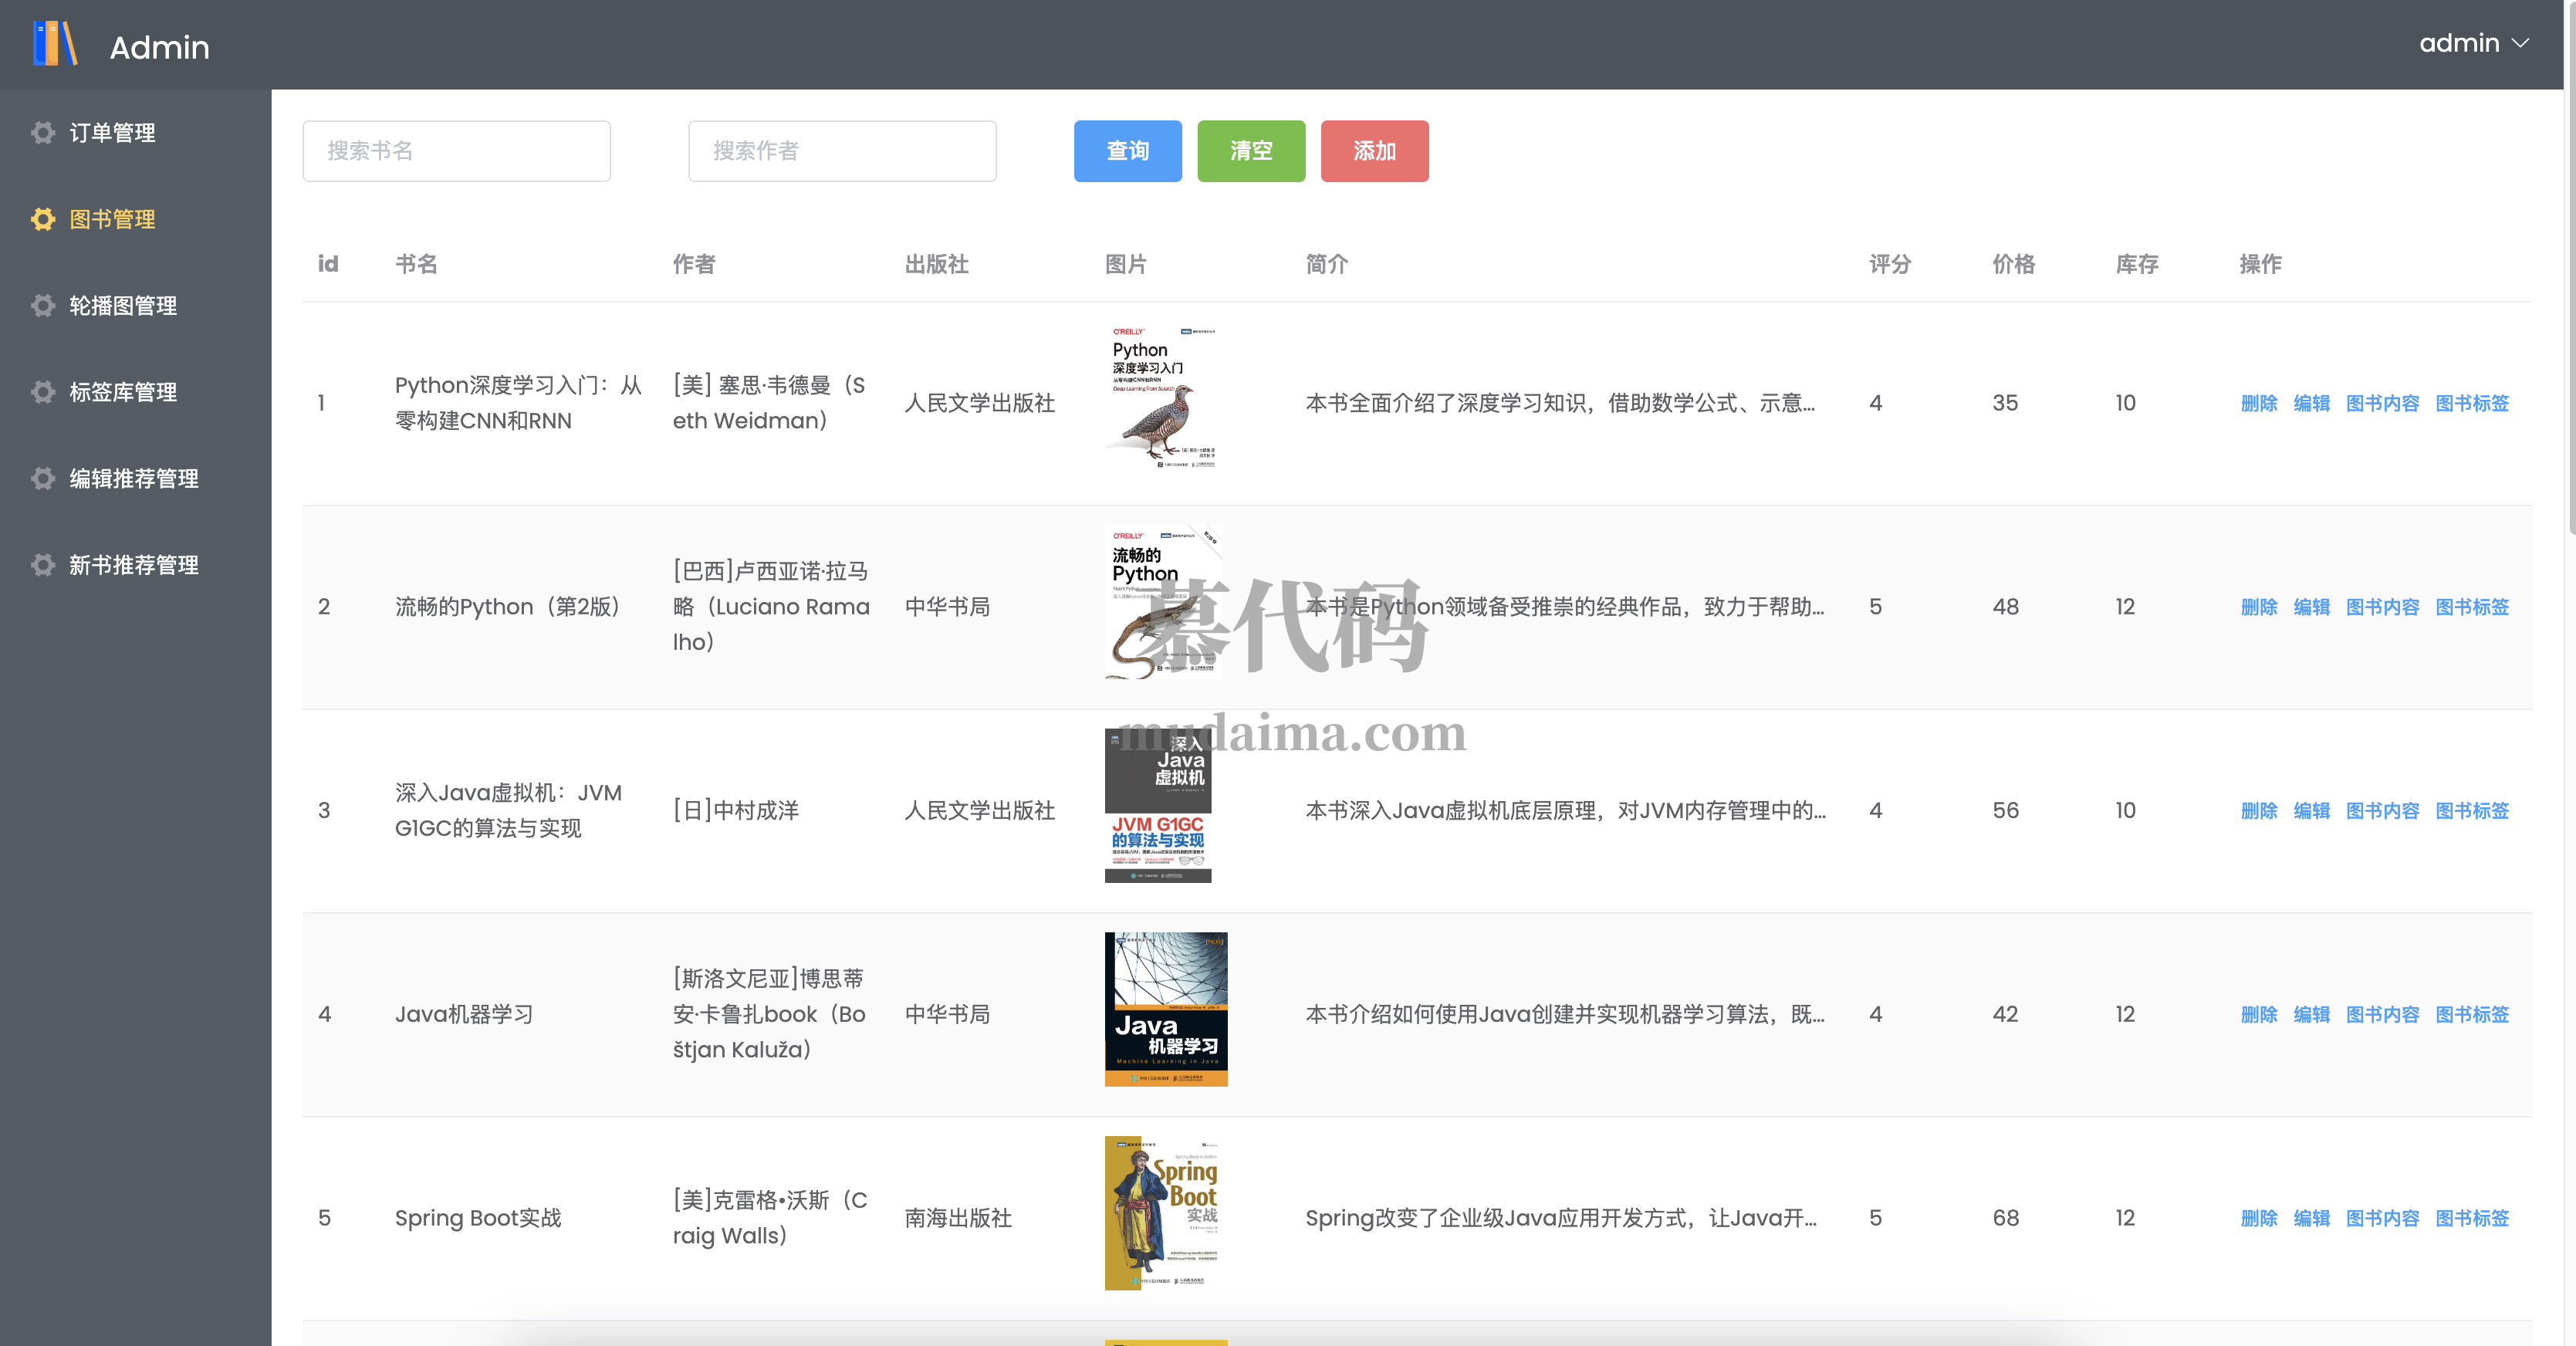Expand the admin user dropdown arrow
The image size is (2576, 1346).
2520,44
